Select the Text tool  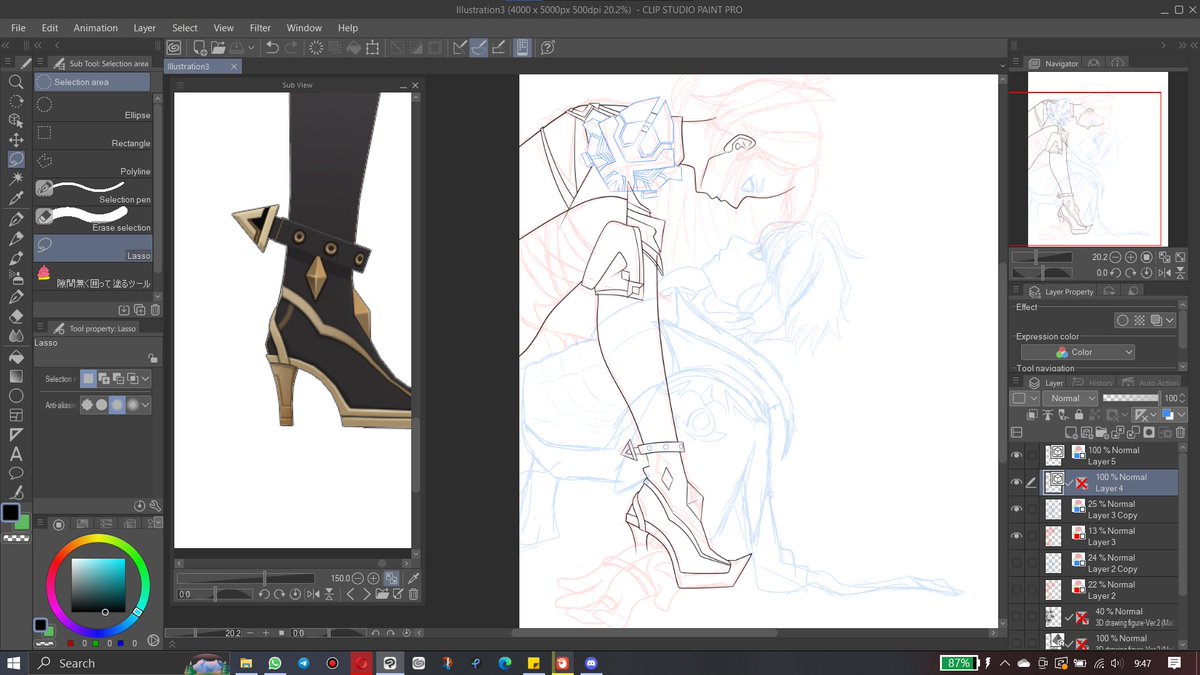coord(14,452)
